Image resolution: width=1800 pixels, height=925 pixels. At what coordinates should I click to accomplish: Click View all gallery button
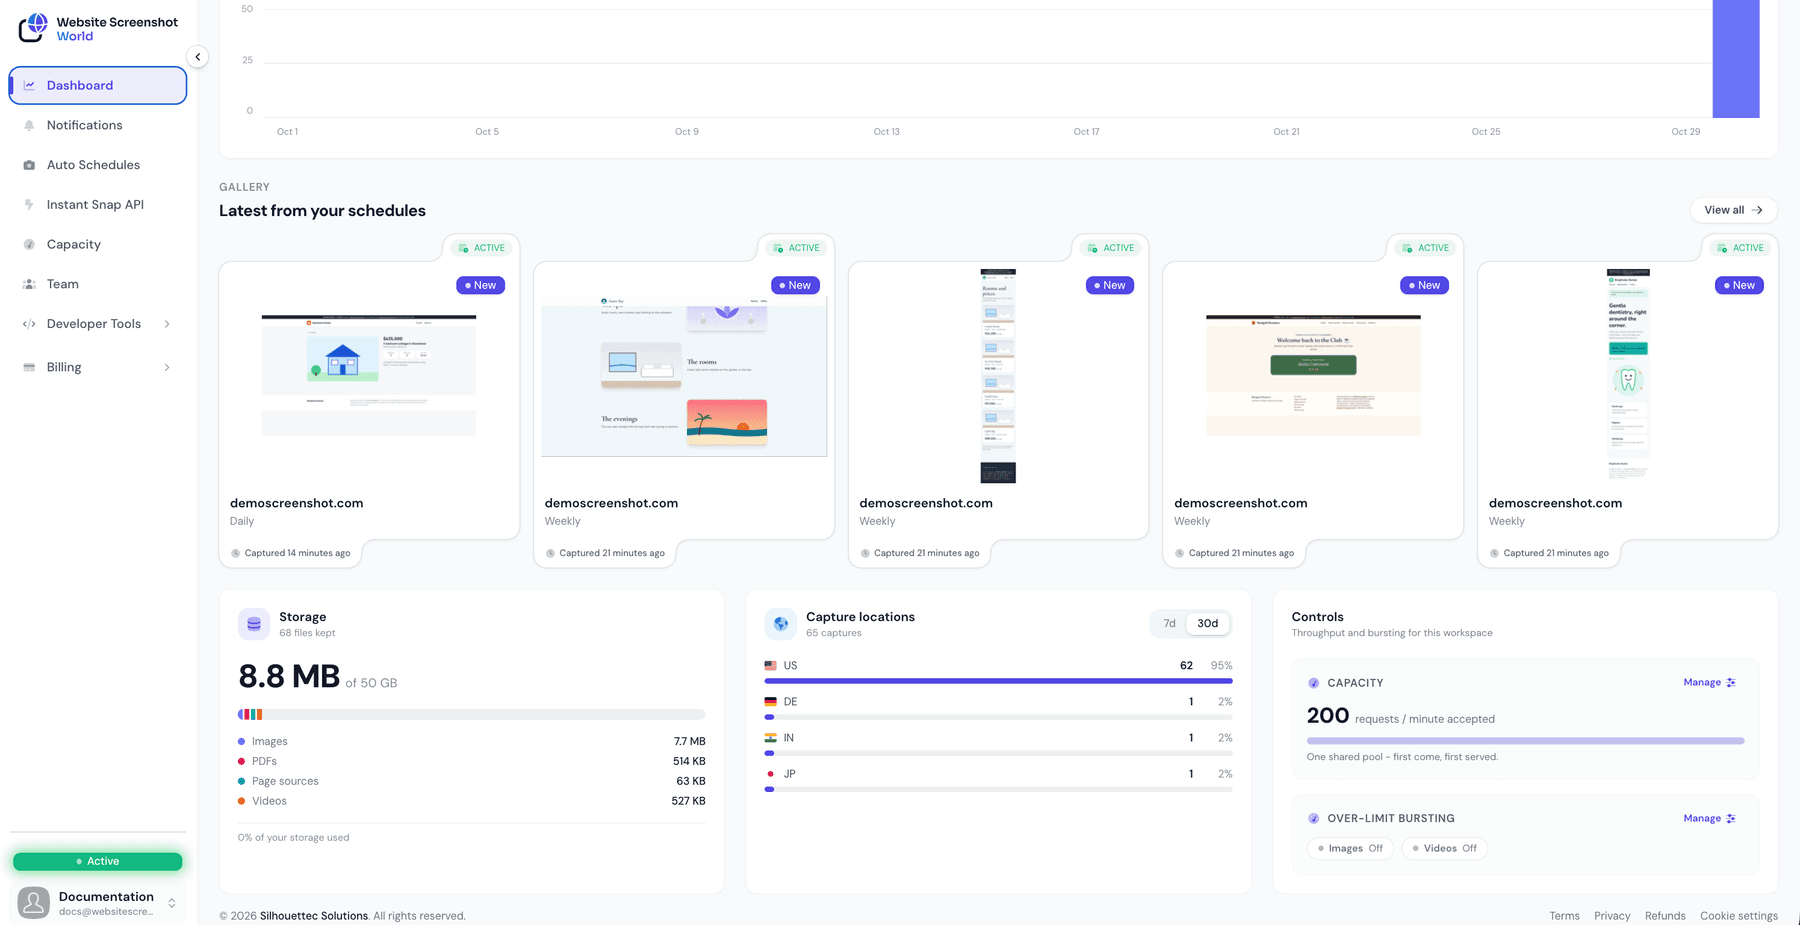tap(1733, 210)
